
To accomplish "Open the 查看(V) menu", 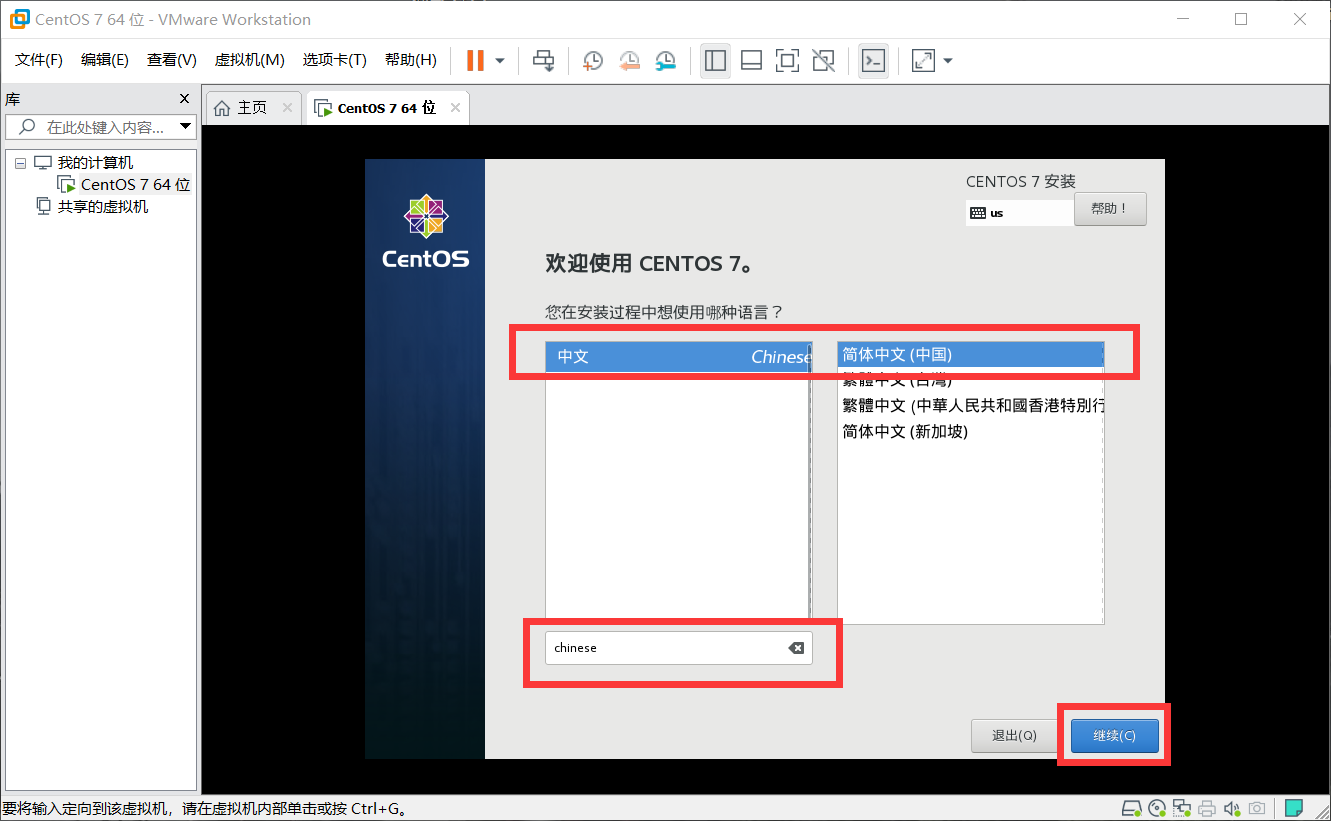I will coord(172,60).
